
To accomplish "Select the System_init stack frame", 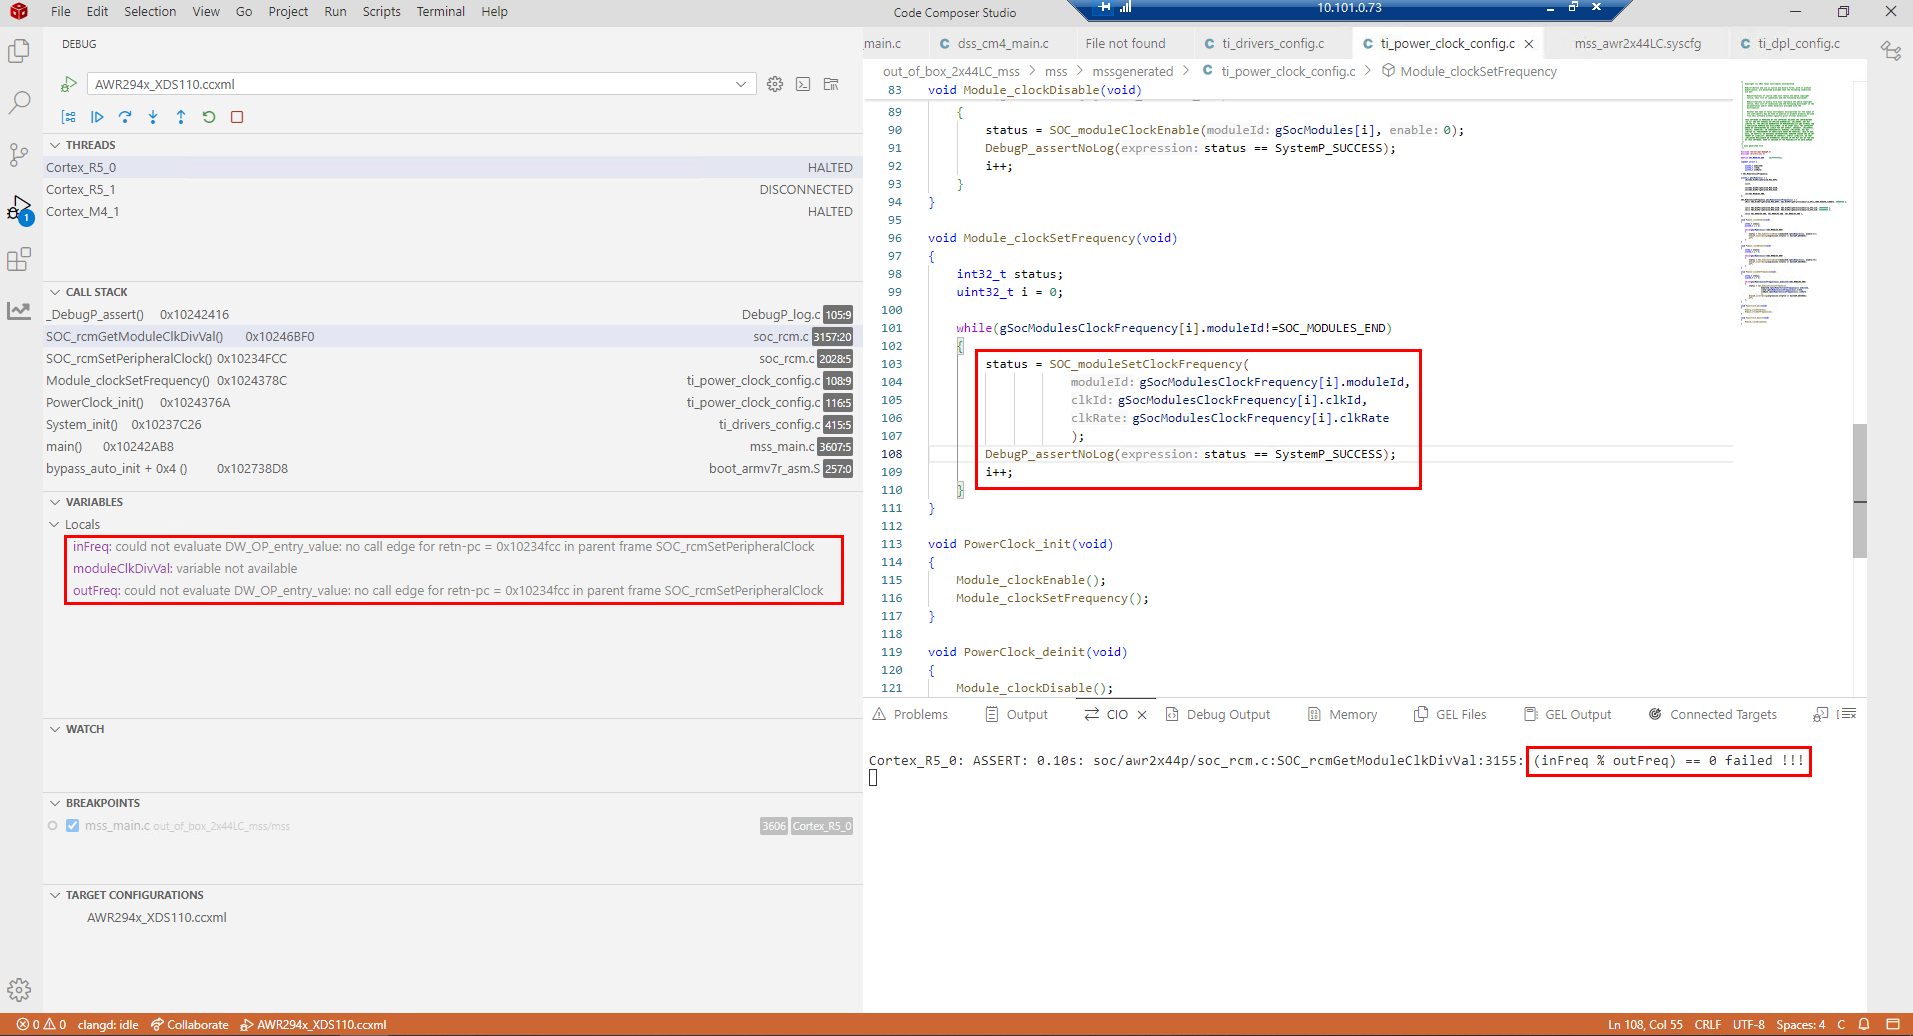I will (x=452, y=425).
